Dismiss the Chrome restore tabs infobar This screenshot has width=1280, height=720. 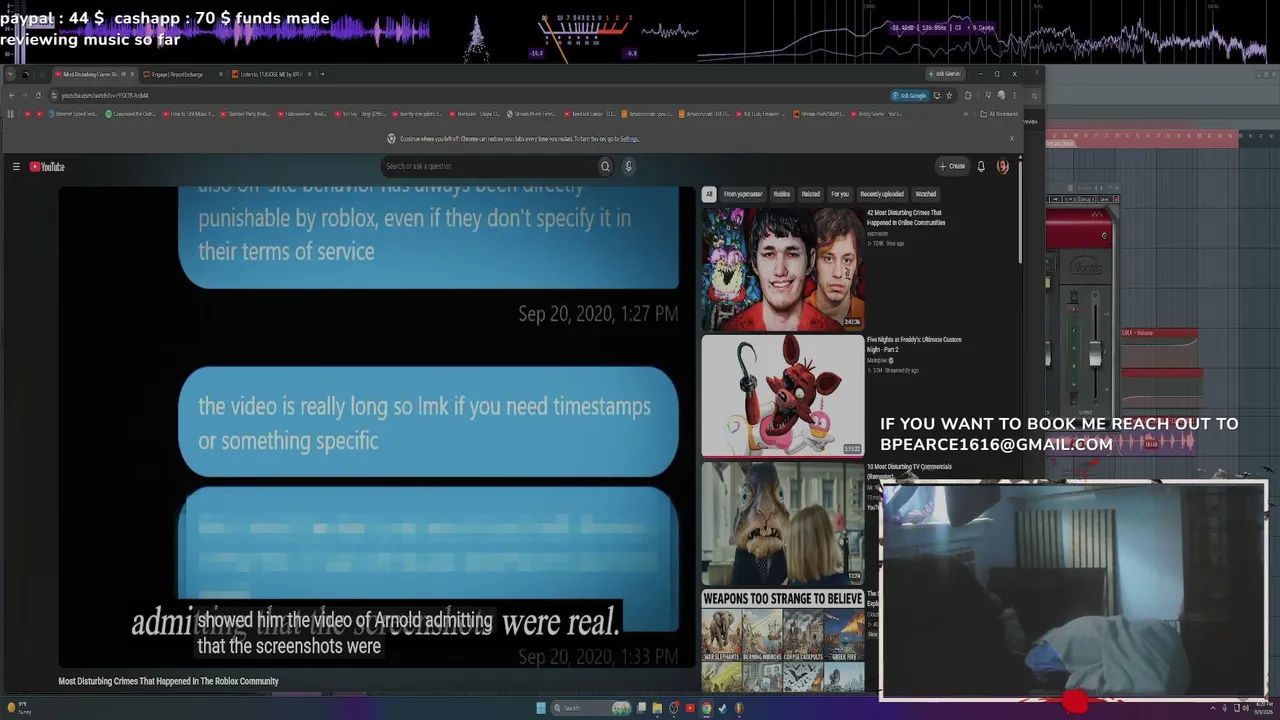pos(1011,138)
